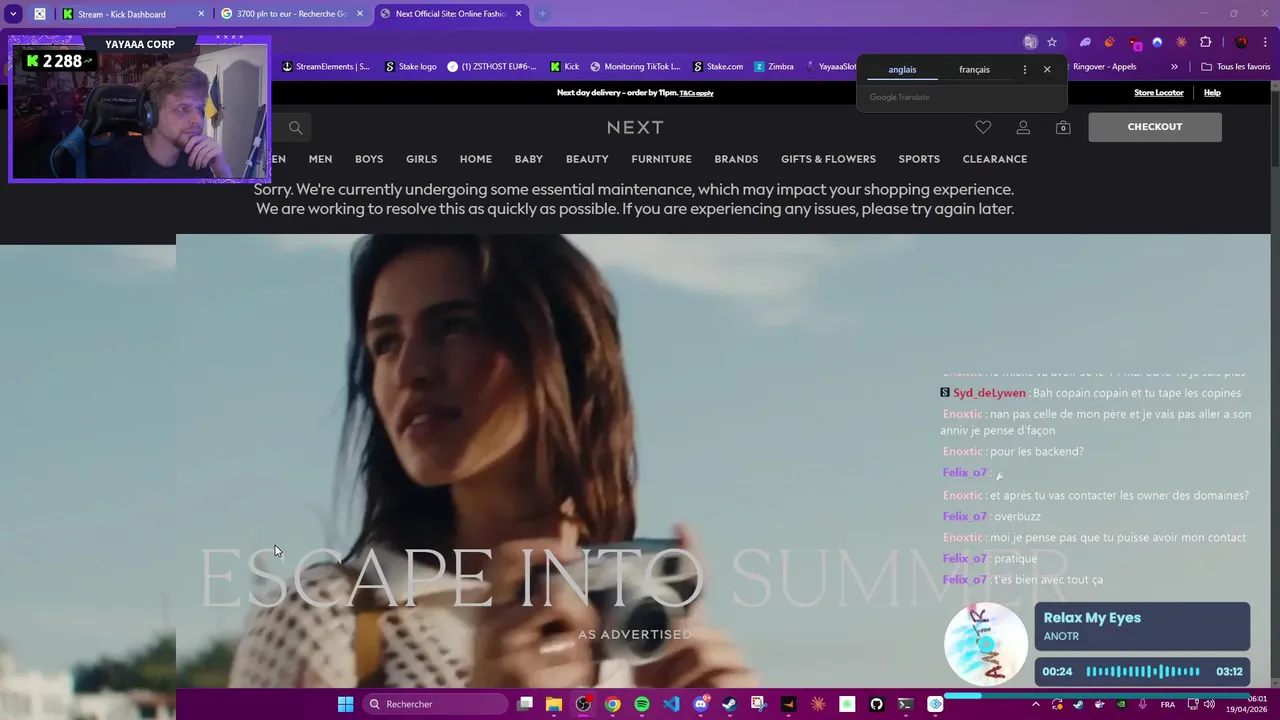Show more bookmarks with the chevron
The height and width of the screenshot is (720, 1280).
click(1174, 67)
